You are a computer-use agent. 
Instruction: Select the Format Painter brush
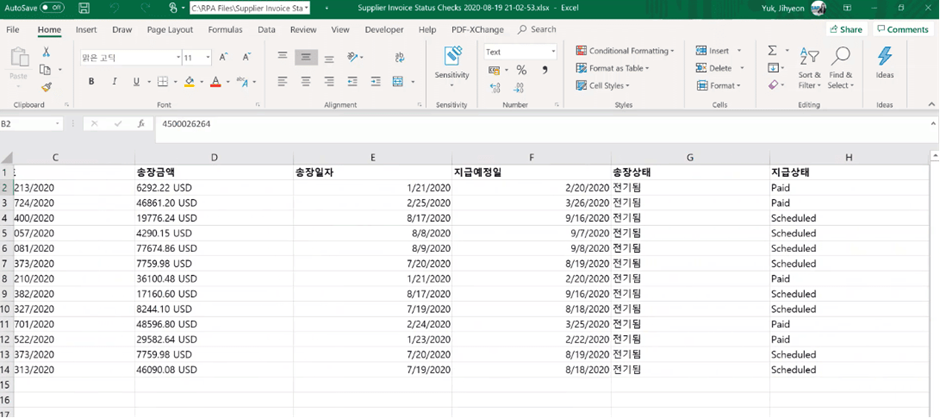tap(46, 87)
